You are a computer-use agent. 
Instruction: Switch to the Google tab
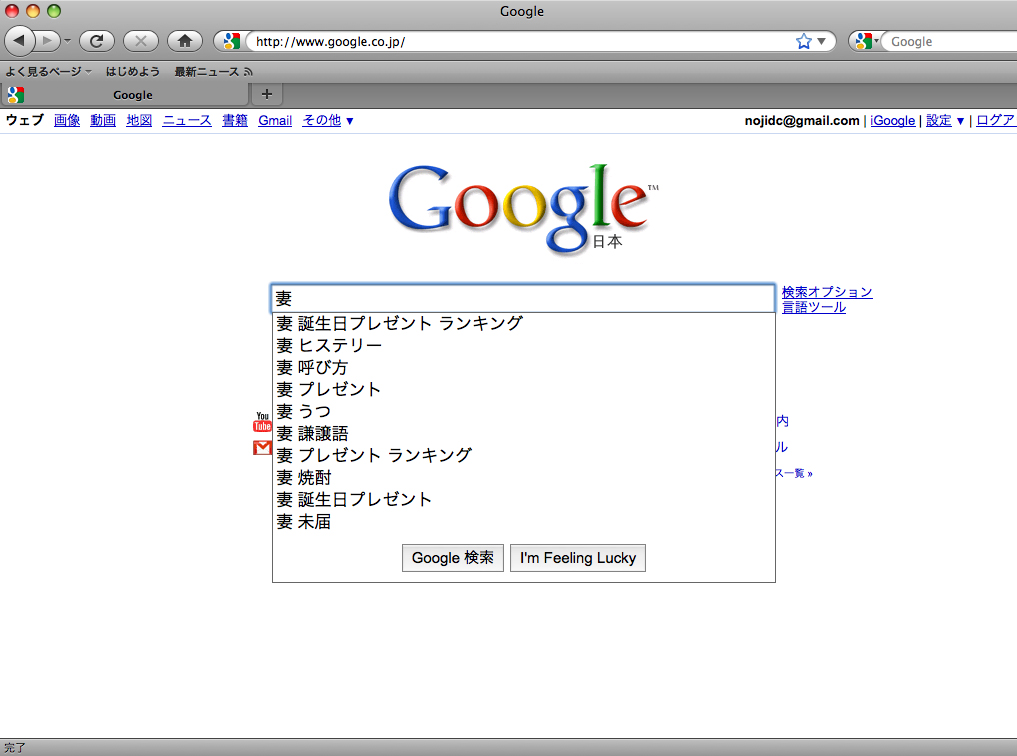(126, 95)
